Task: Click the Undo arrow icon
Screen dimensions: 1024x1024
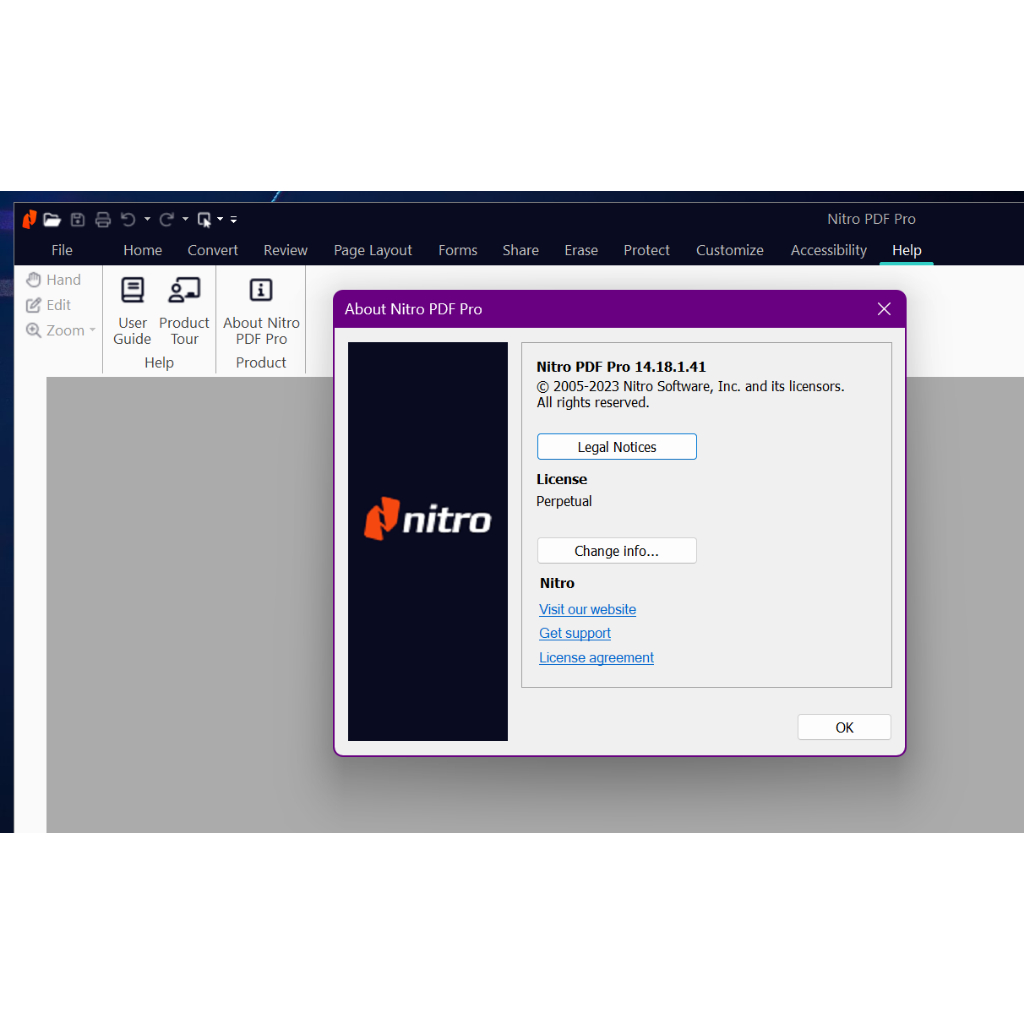Action: (x=128, y=219)
